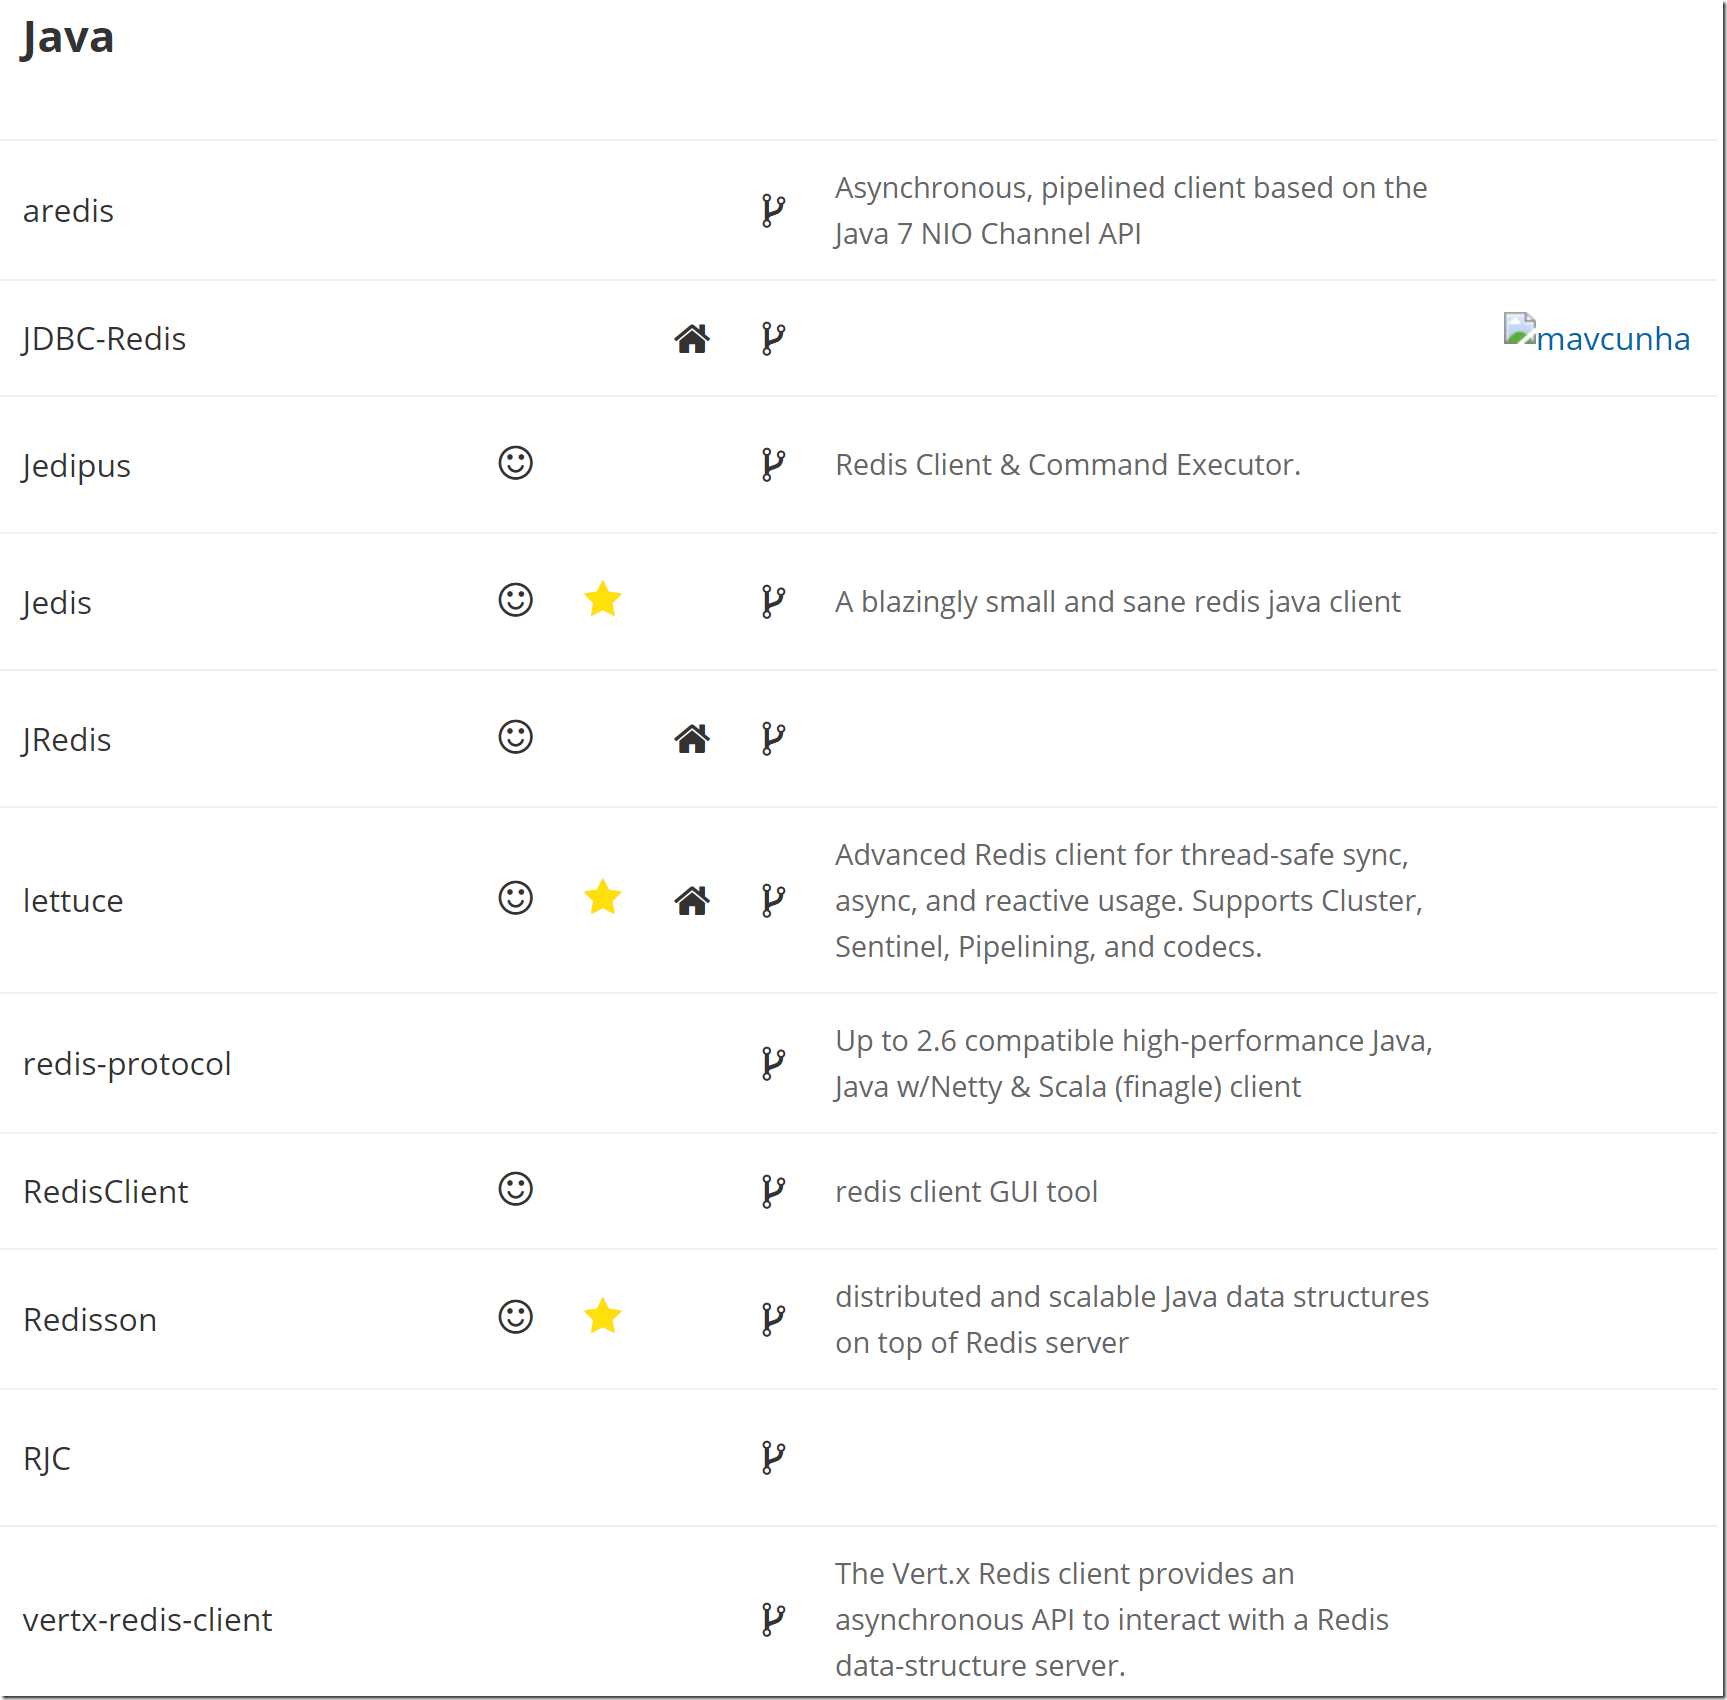This screenshot has width=1727, height=1700.
Task: Click the JDBC-Redis homepage house icon
Action: pyautogui.click(x=692, y=339)
